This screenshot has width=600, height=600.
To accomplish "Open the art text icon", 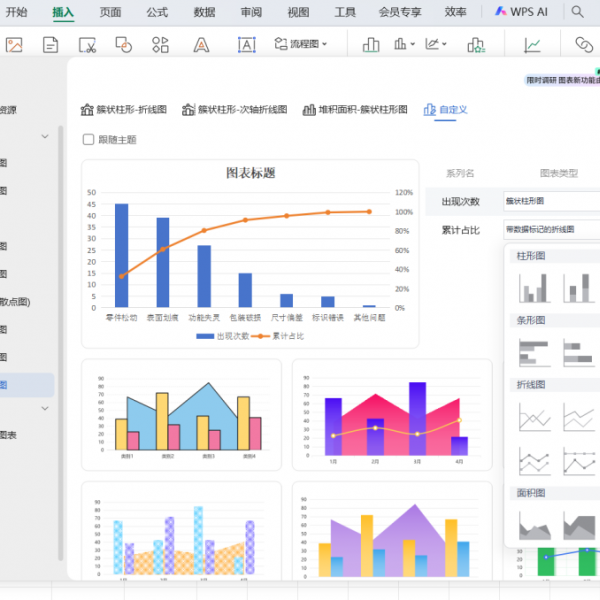I will [x=201, y=45].
